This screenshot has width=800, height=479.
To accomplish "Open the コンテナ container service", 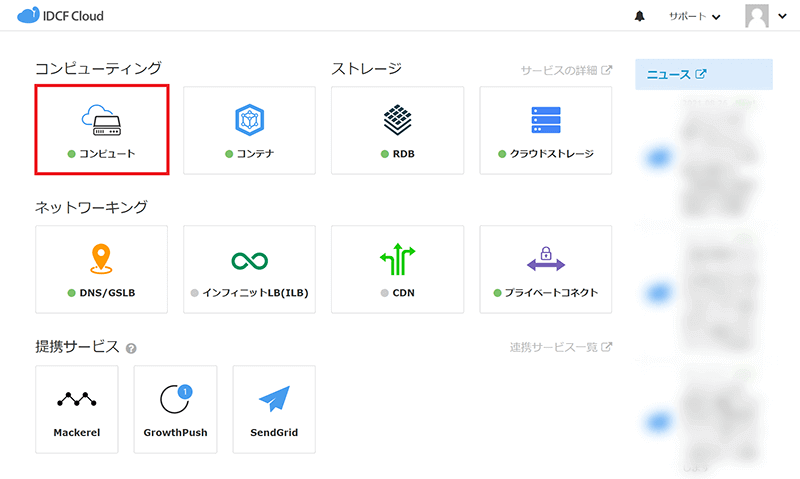I will tap(249, 130).
